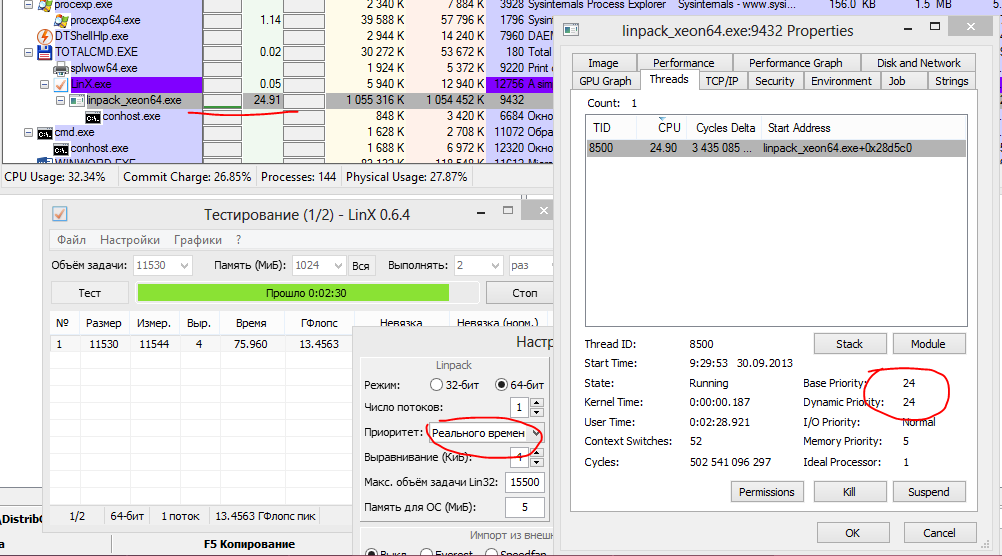Collapse the linpack_xeon64.exe tree node

[x=60, y=100]
